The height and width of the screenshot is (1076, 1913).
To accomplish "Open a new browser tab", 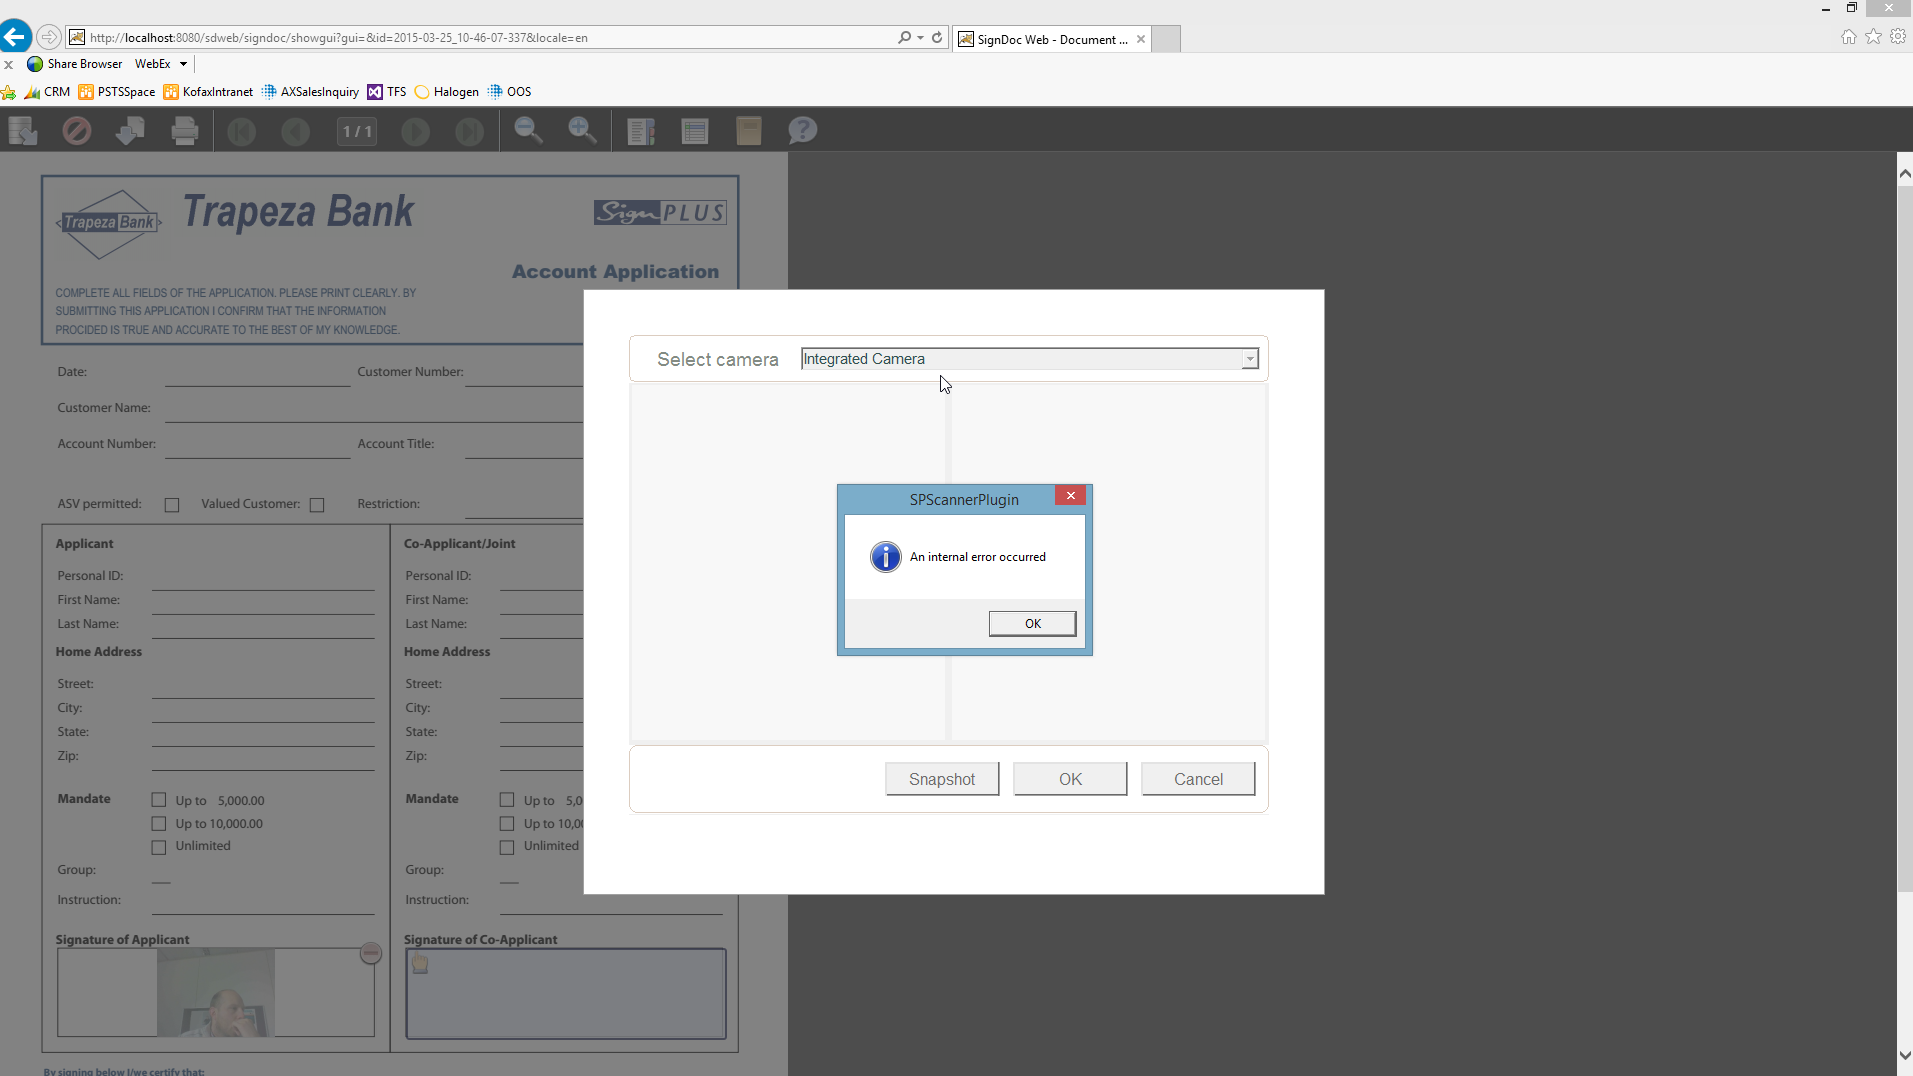I will click(1167, 39).
